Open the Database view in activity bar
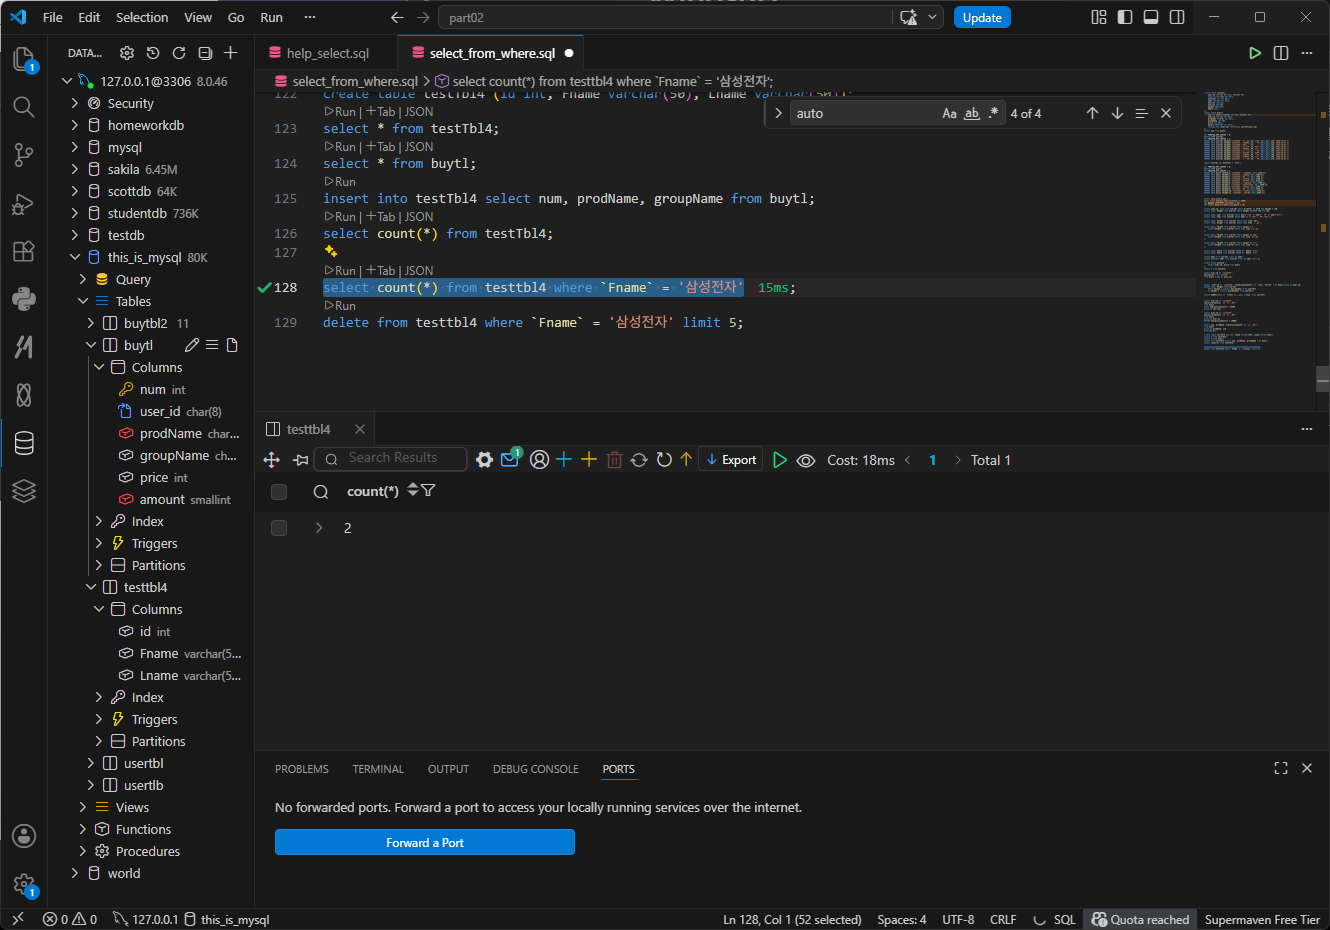 [x=24, y=443]
